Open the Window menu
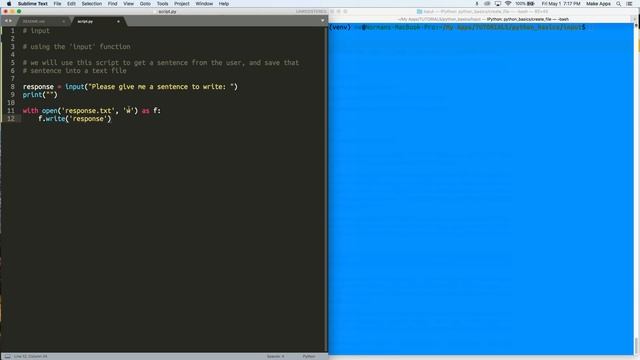640x360 pixels. (204, 4)
